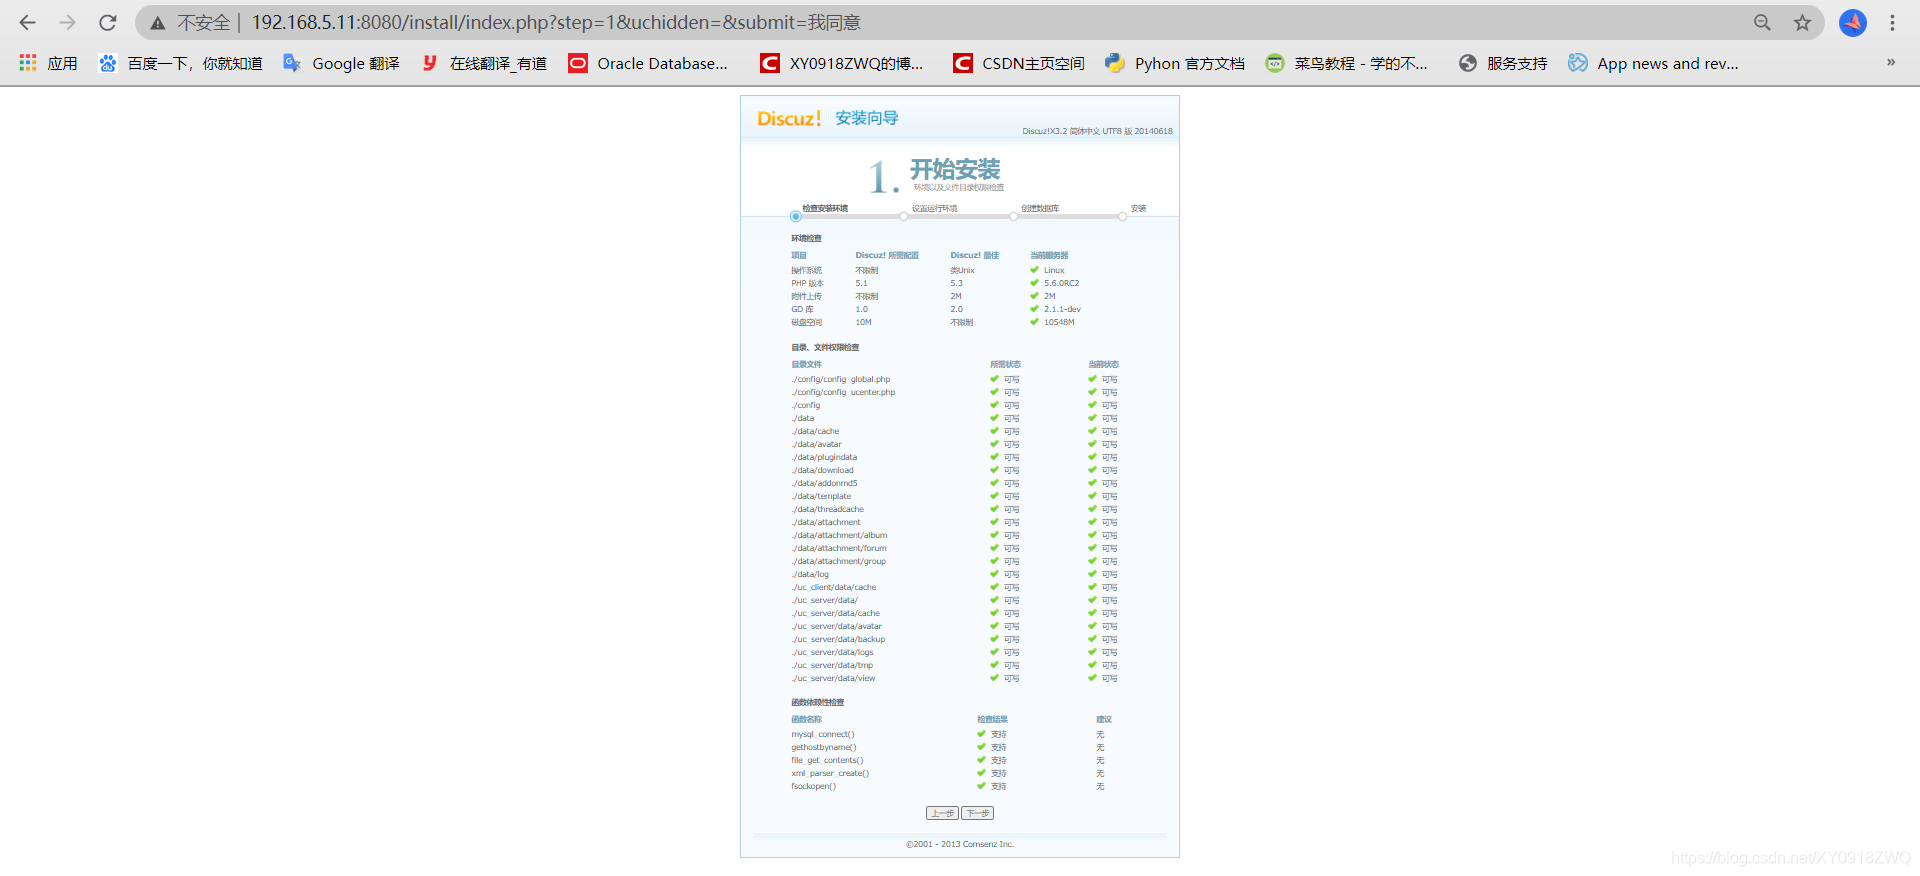1920x876 pixels.
Task: Click the zoom magnifier icon in address bar
Action: [1762, 22]
